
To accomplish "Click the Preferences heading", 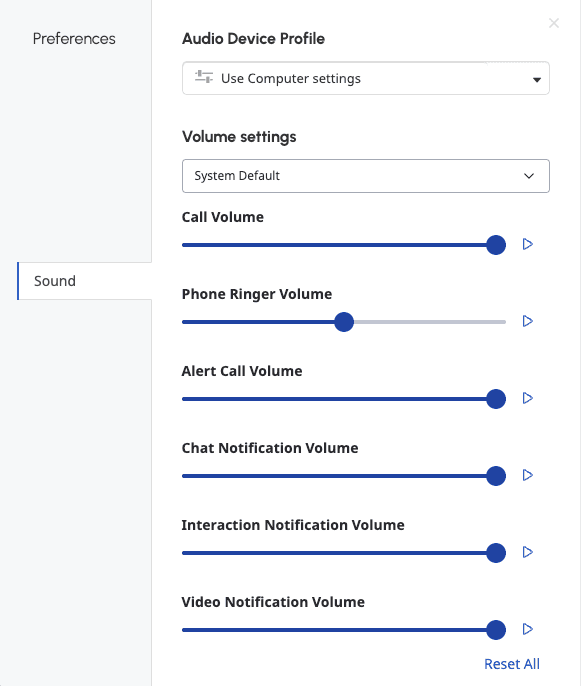I will [x=74, y=39].
